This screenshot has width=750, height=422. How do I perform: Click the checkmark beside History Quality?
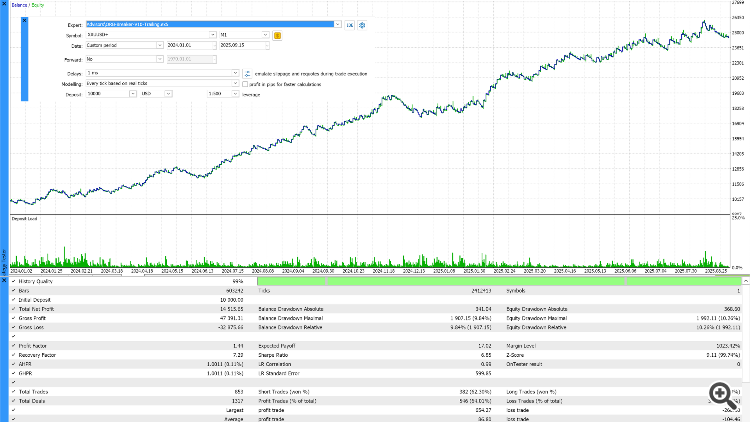(12, 283)
